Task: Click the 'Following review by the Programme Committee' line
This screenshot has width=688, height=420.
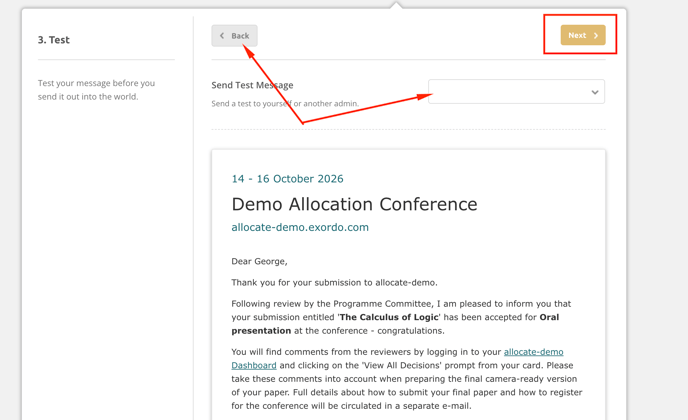Action: pyautogui.click(x=400, y=304)
